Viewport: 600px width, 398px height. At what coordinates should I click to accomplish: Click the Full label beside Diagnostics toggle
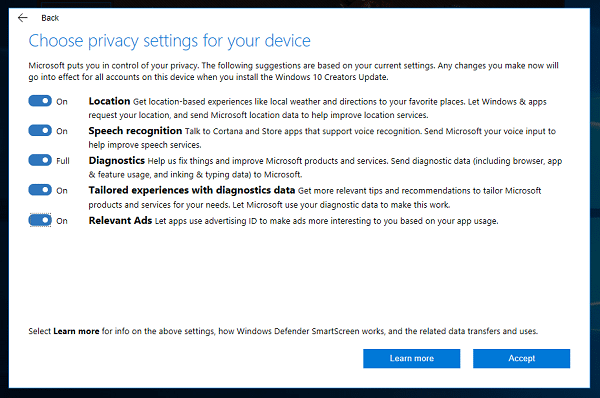click(x=63, y=161)
